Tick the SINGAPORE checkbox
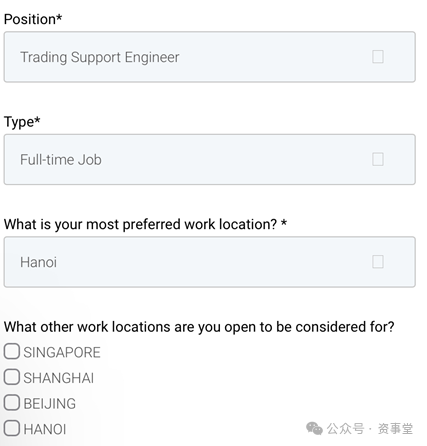The image size is (427, 446). point(12,352)
